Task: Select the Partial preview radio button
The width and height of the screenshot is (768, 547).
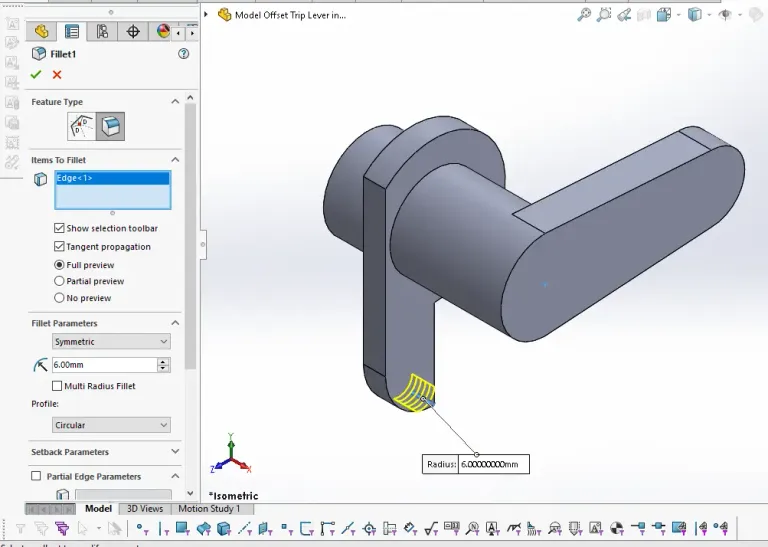Action: pyautogui.click(x=59, y=281)
